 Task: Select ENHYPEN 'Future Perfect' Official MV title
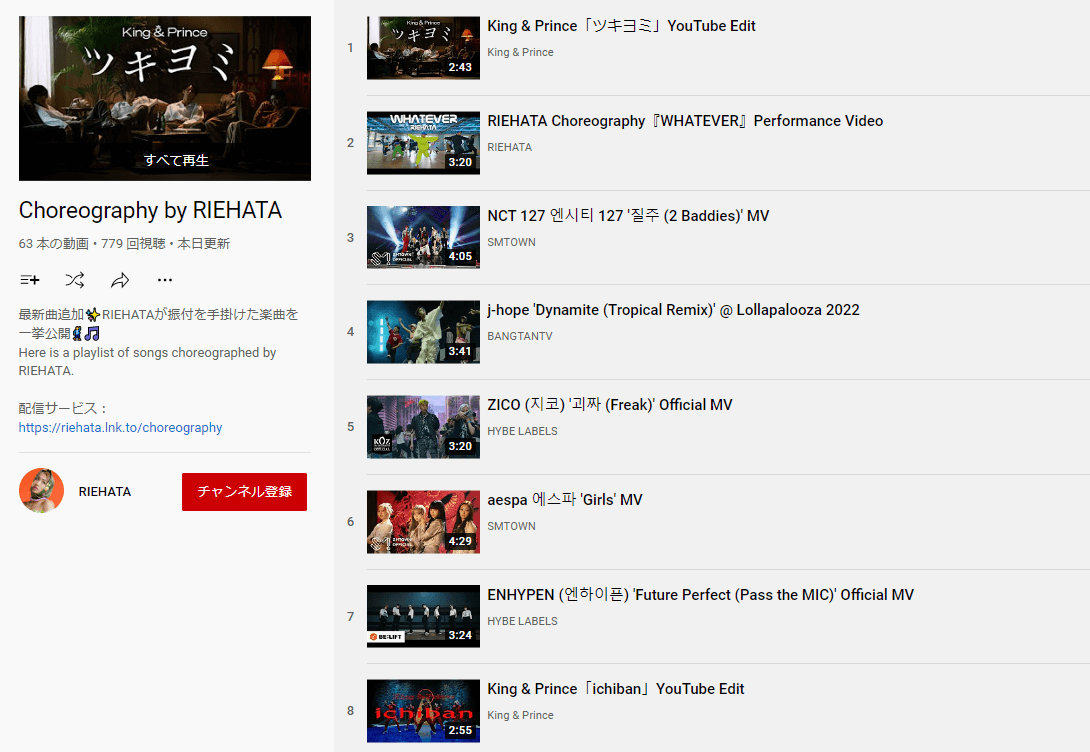701,595
